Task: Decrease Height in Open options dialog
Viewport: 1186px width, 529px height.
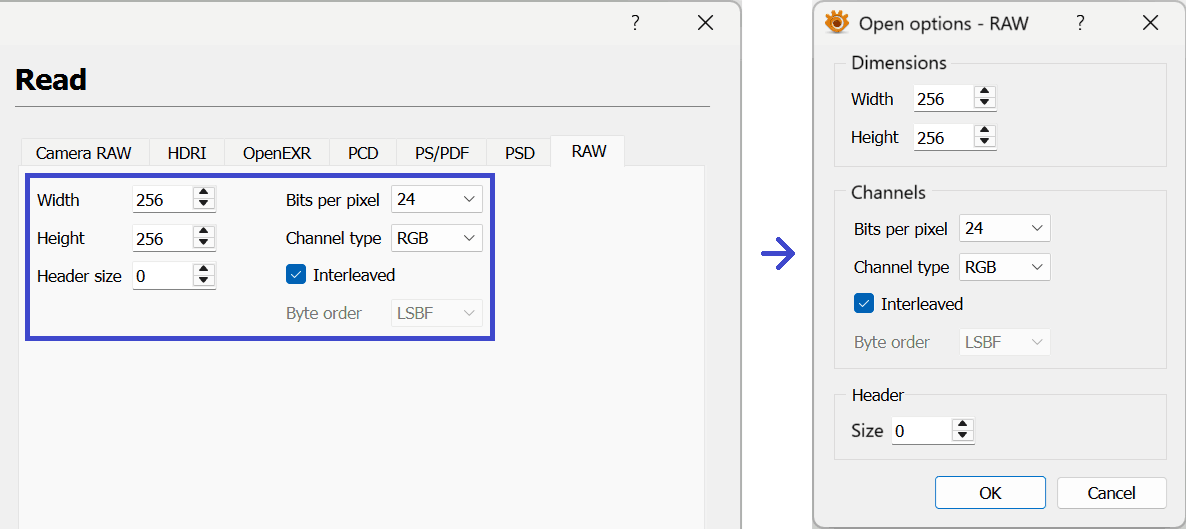Action: coord(984,143)
